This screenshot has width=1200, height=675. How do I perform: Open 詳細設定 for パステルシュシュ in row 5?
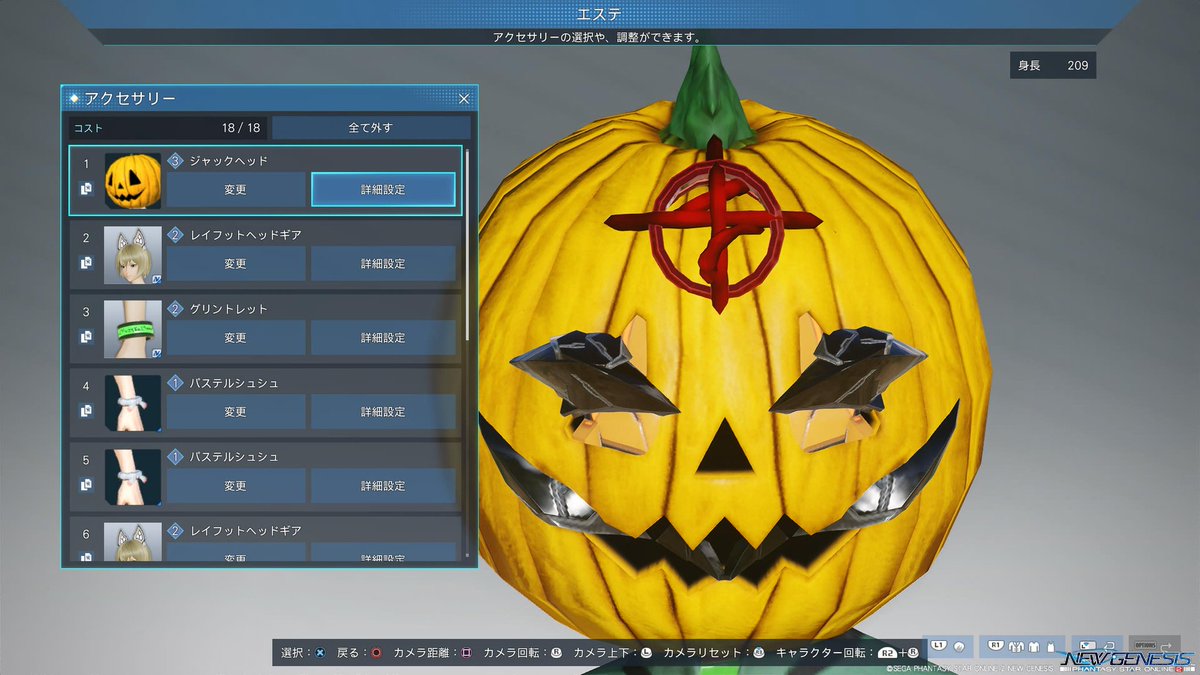click(383, 486)
